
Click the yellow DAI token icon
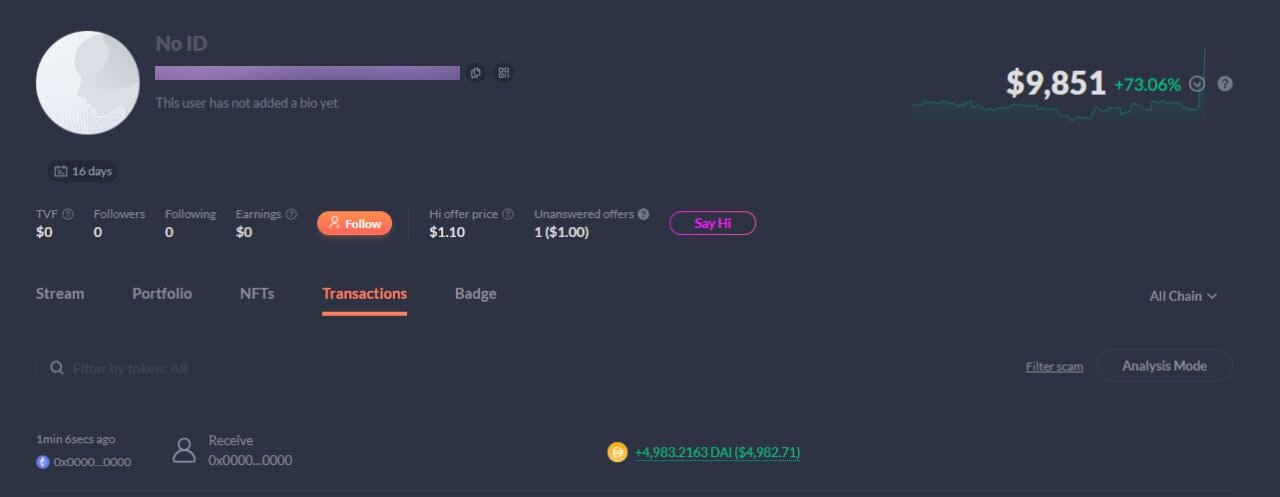point(617,452)
